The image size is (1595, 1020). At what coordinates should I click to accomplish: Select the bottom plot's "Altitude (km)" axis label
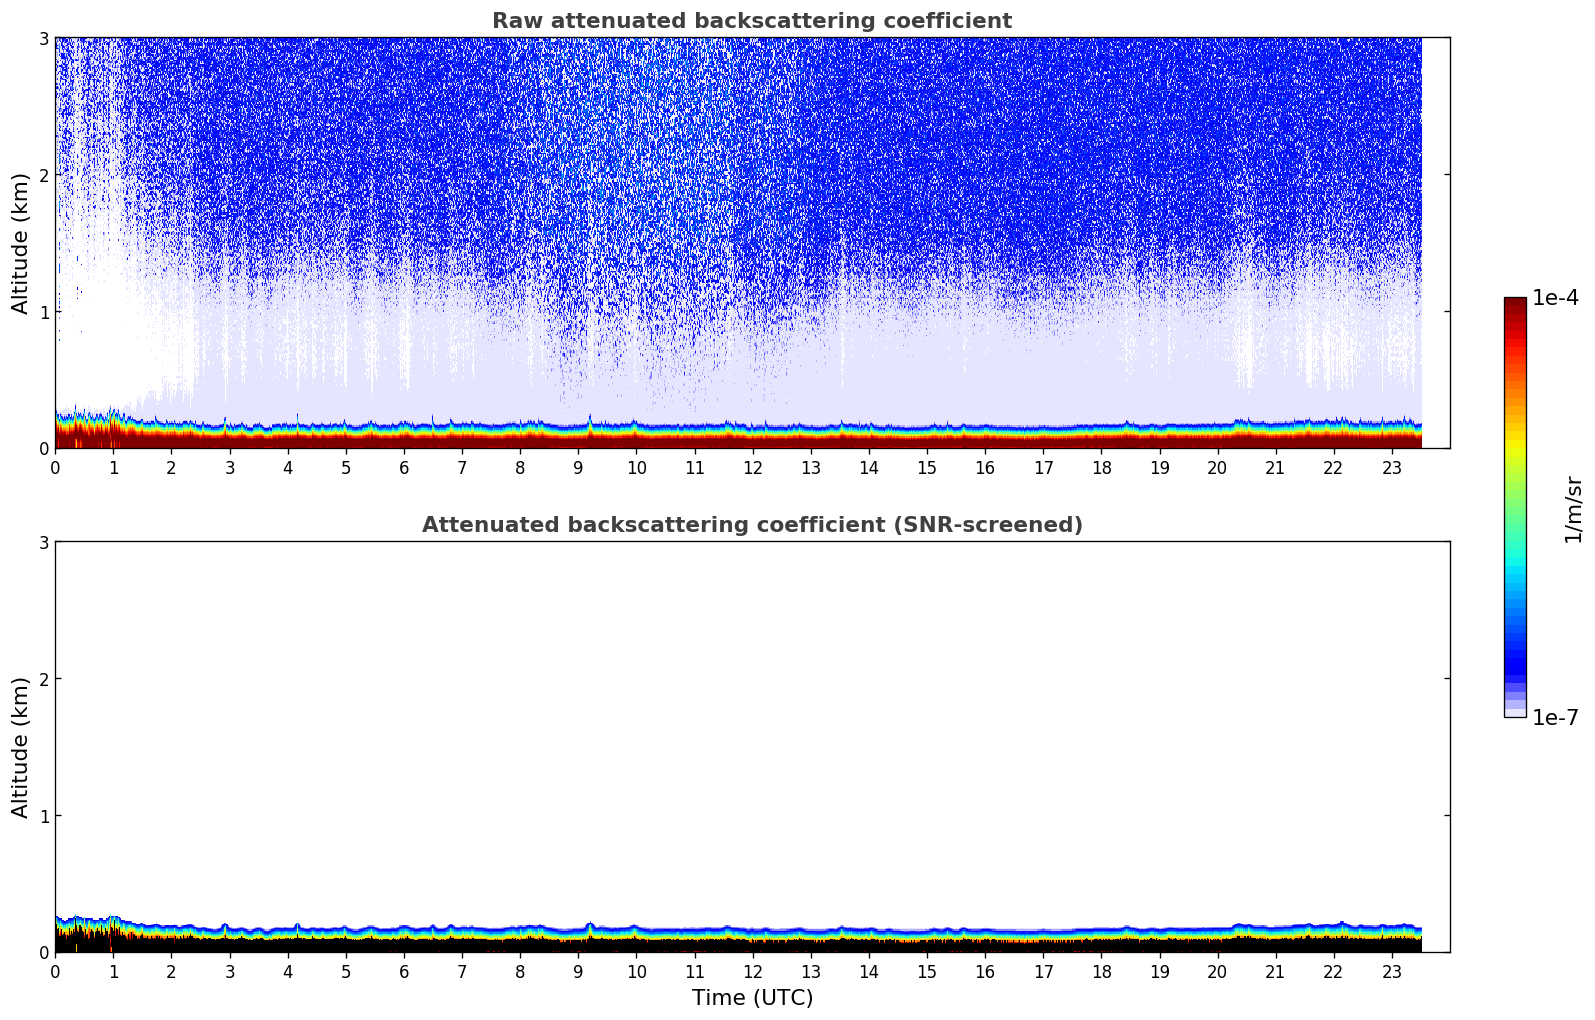(x=21, y=747)
